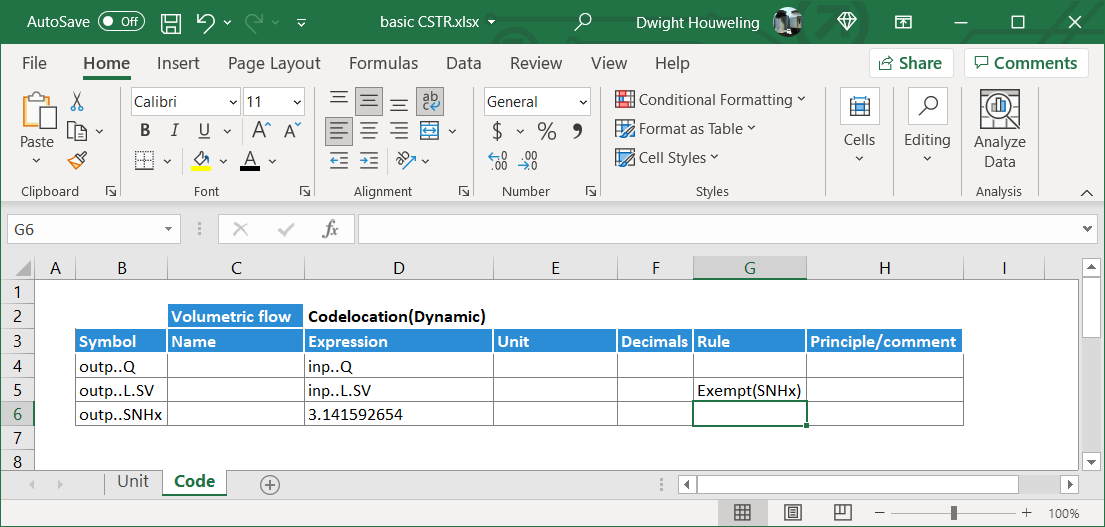Click the Format Painter brush icon
The height and width of the screenshot is (527, 1105).
76,160
